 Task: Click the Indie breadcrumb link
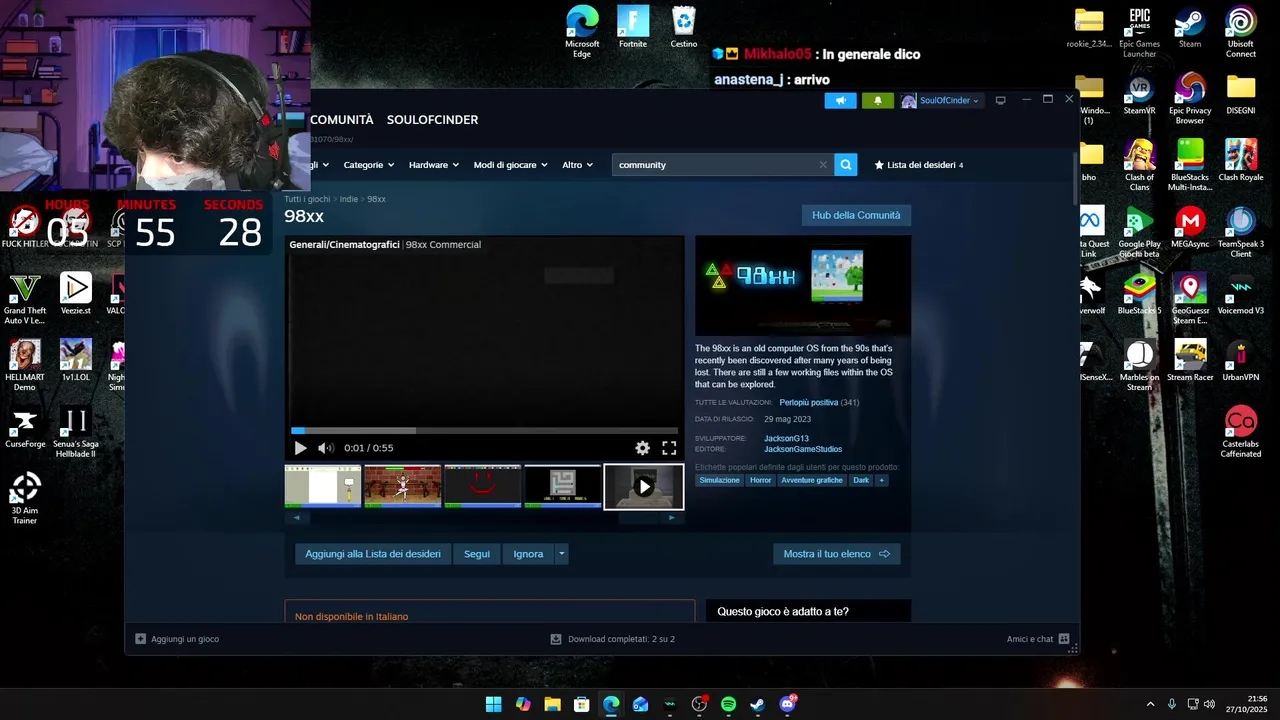pyautogui.click(x=349, y=199)
